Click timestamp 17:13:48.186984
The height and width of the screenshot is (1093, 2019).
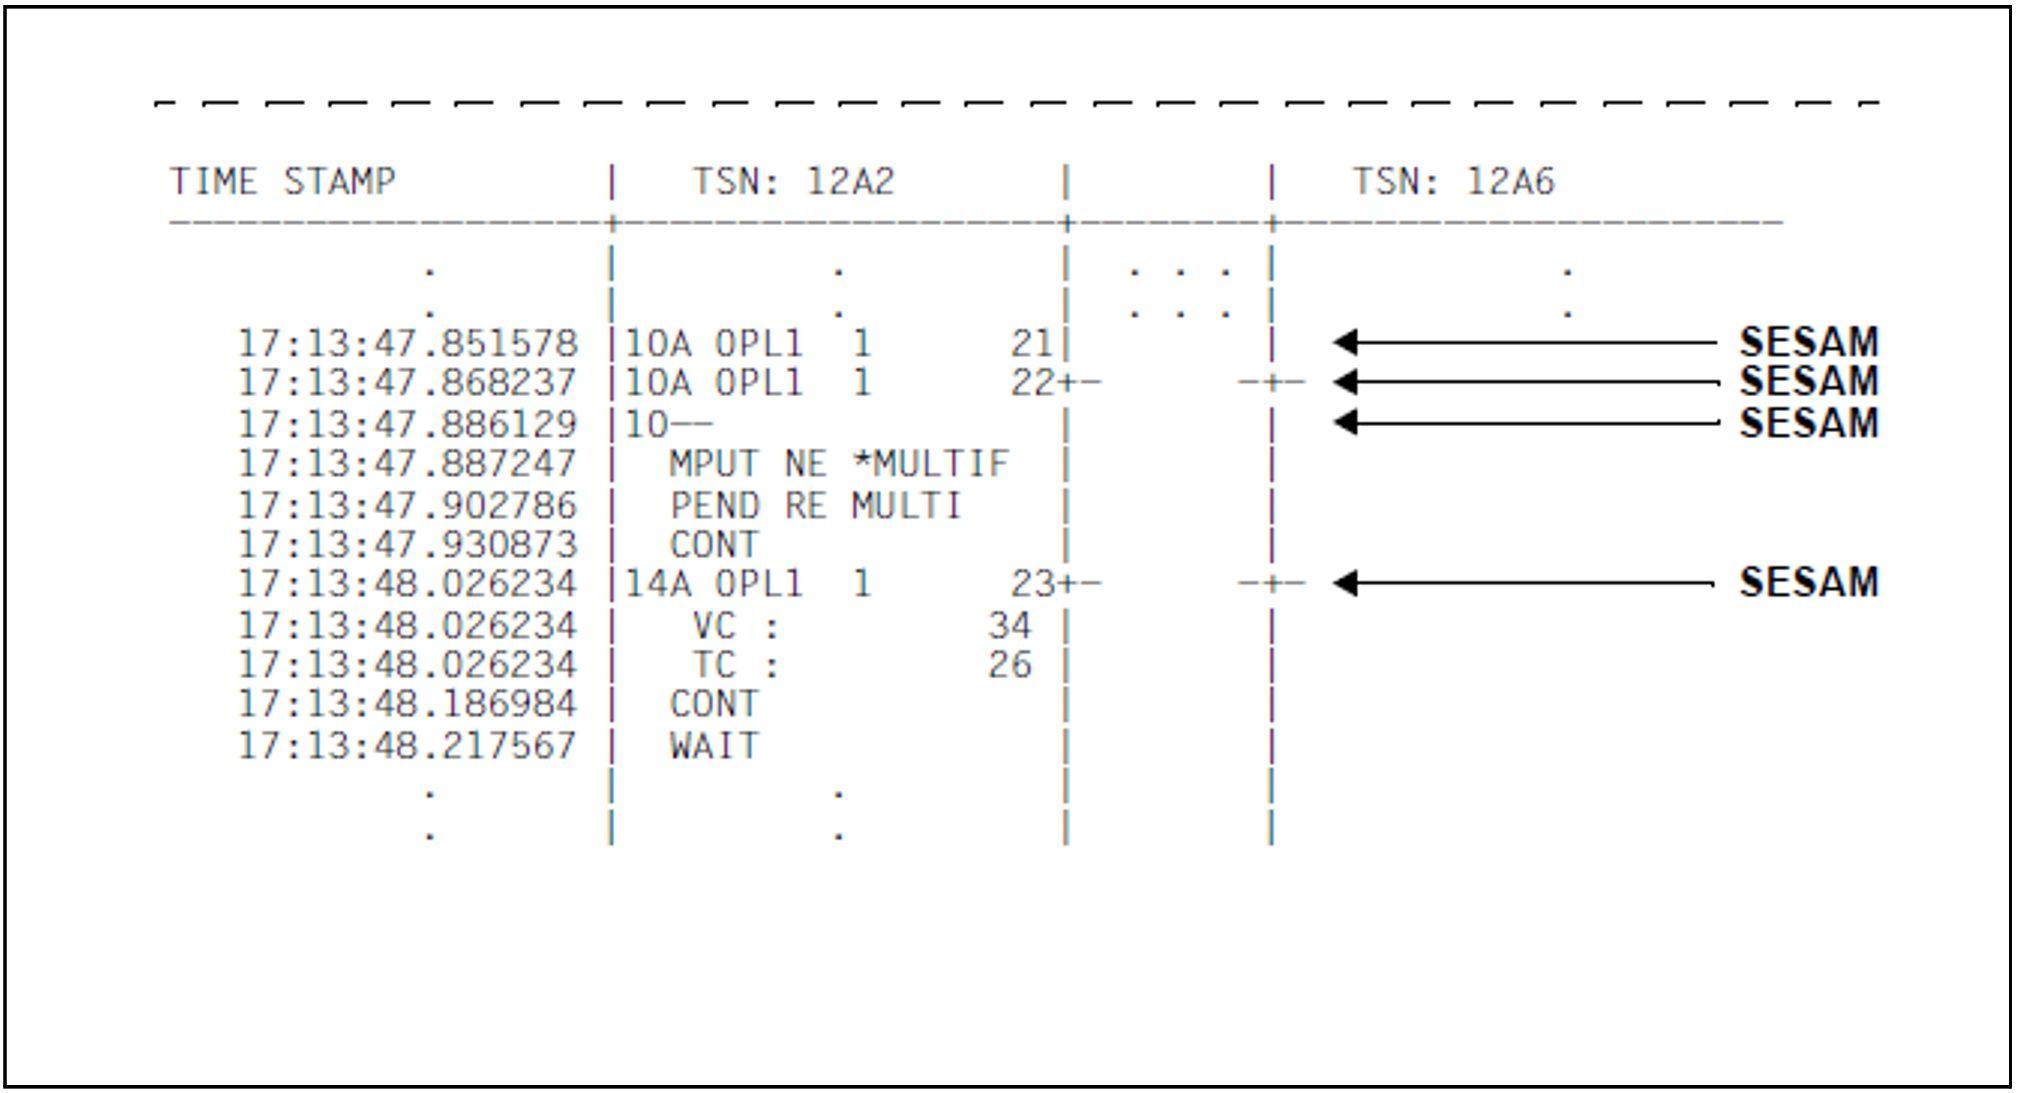pos(407,704)
